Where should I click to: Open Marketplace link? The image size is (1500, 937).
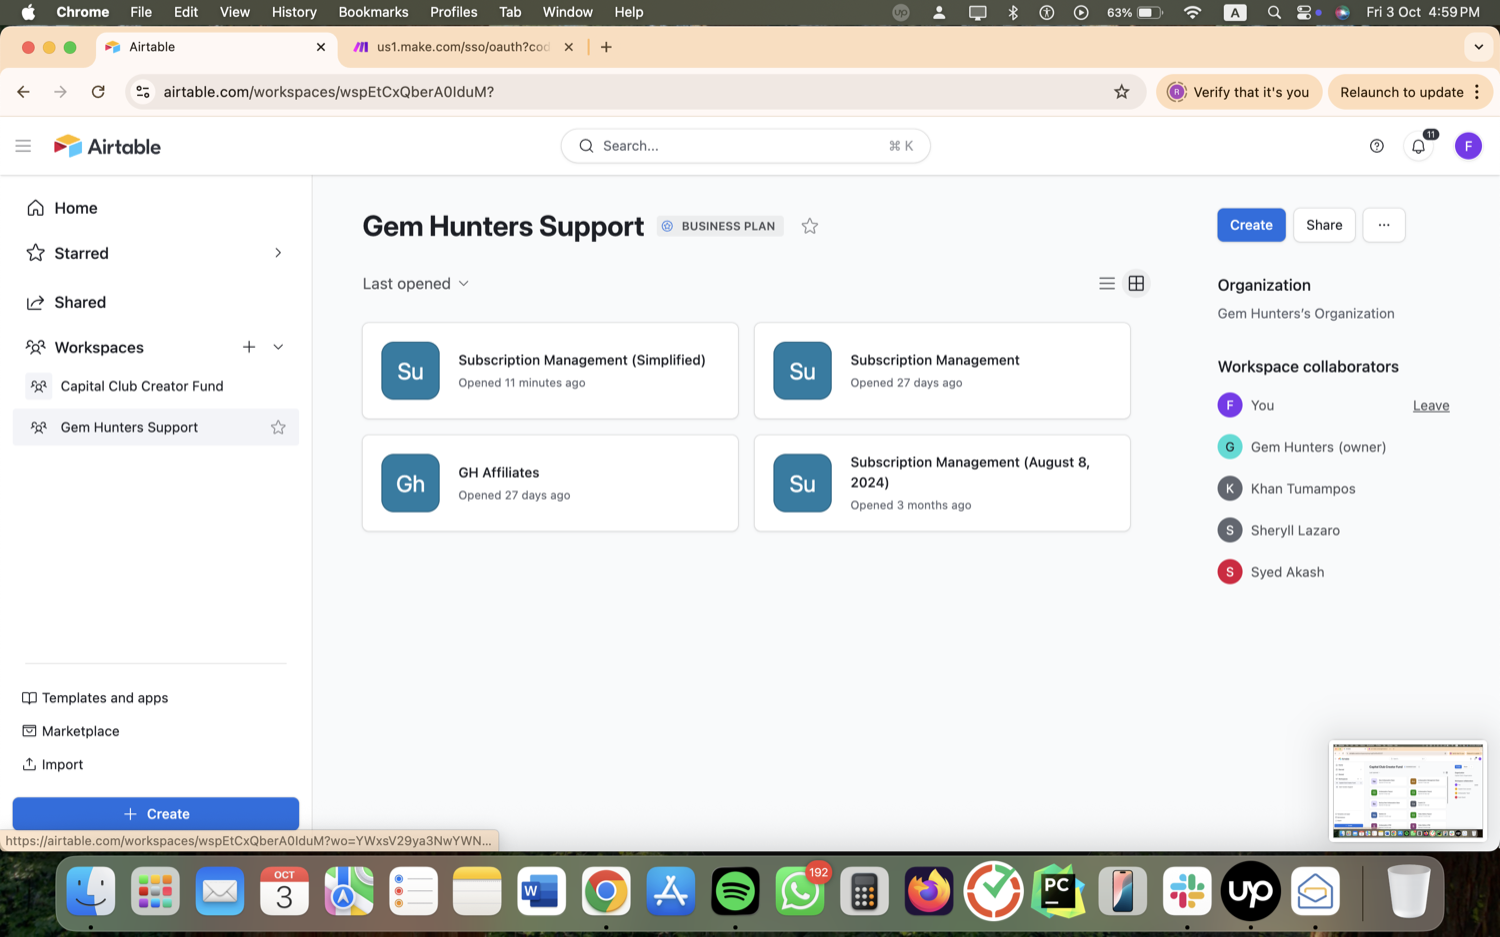[x=70, y=731]
